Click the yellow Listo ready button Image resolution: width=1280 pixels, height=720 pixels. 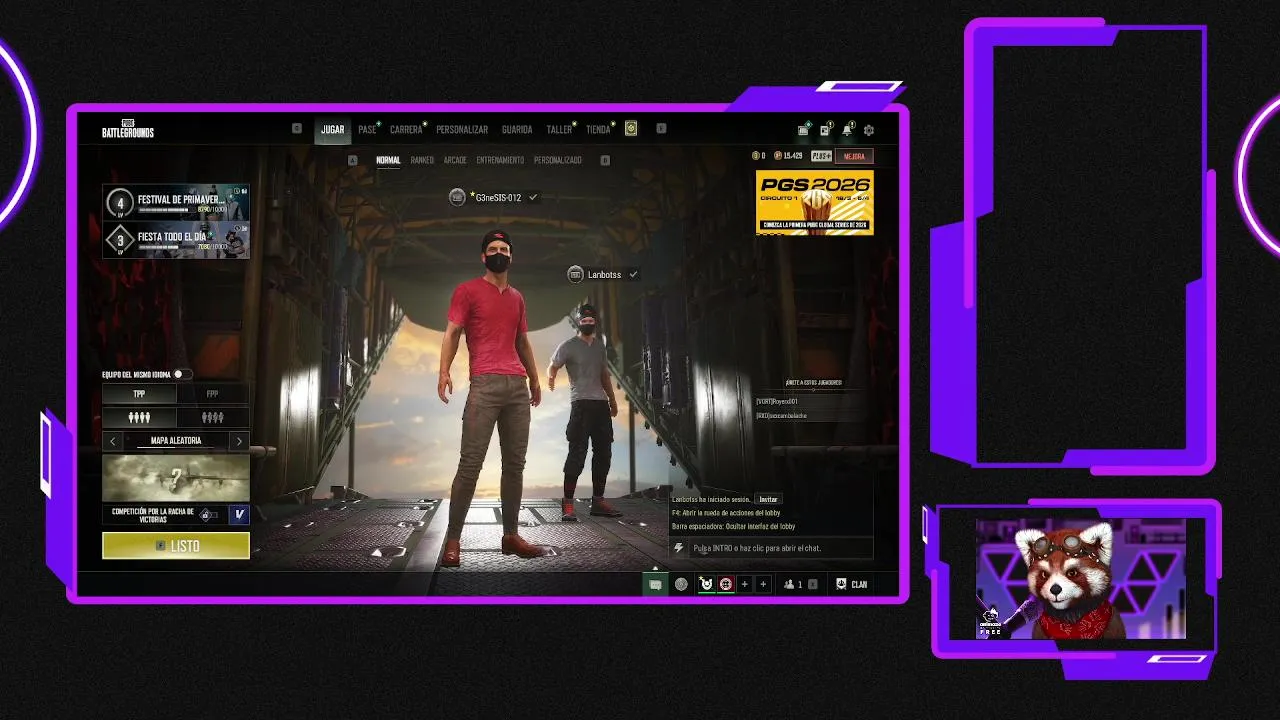(x=176, y=546)
